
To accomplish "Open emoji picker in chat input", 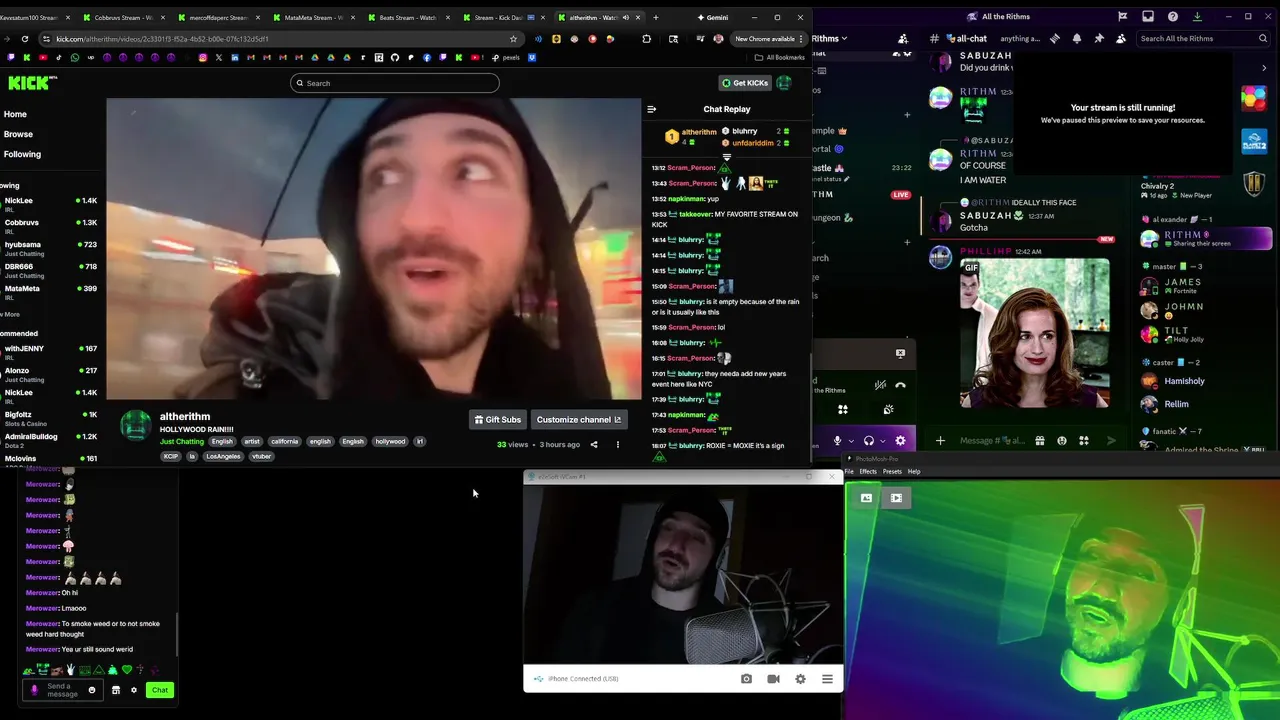I will point(92,690).
